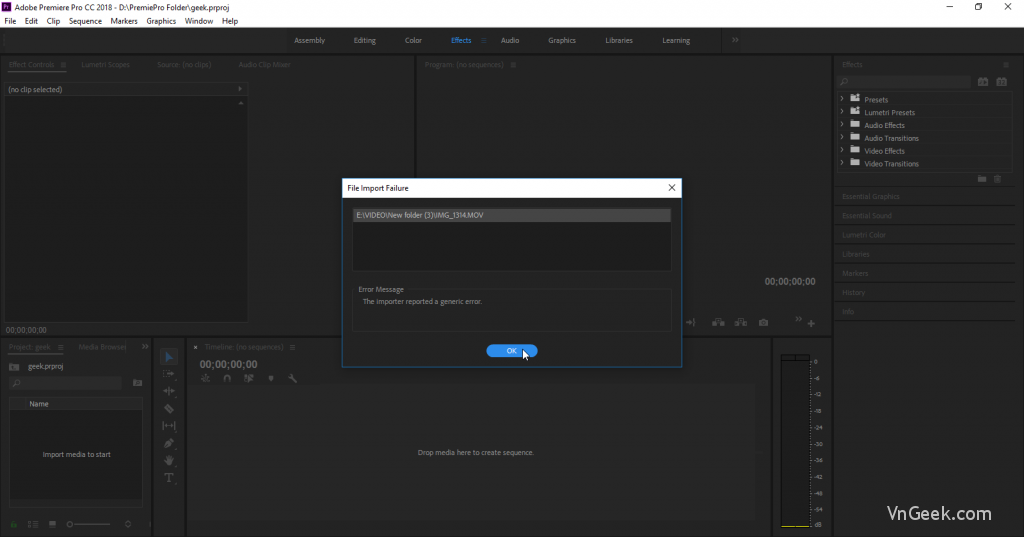Select the Razor tool

(x=168, y=408)
